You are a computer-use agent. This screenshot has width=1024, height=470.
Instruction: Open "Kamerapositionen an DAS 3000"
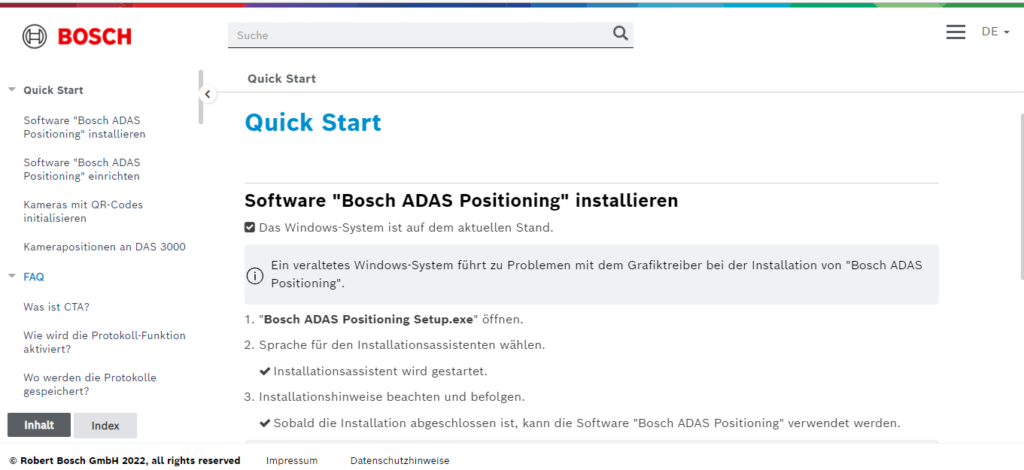pyautogui.click(x=104, y=247)
